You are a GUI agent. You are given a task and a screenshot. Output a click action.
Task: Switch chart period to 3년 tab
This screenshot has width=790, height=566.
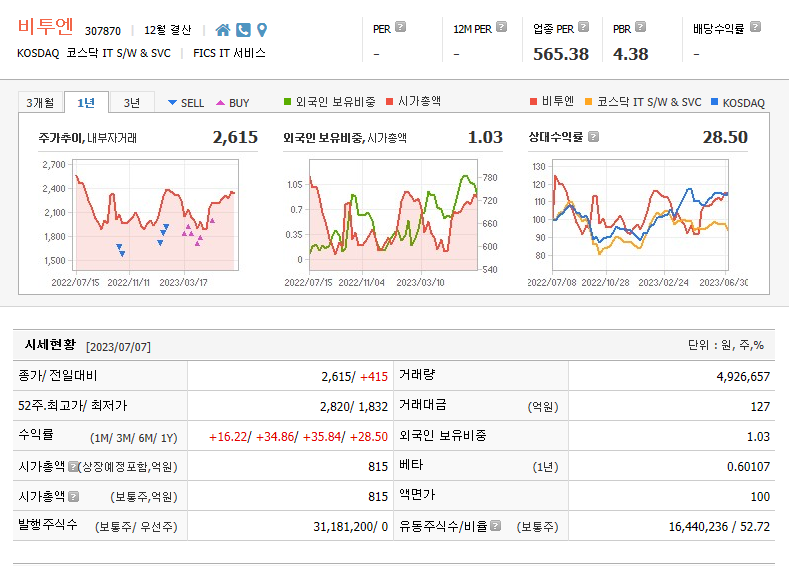pos(132,103)
